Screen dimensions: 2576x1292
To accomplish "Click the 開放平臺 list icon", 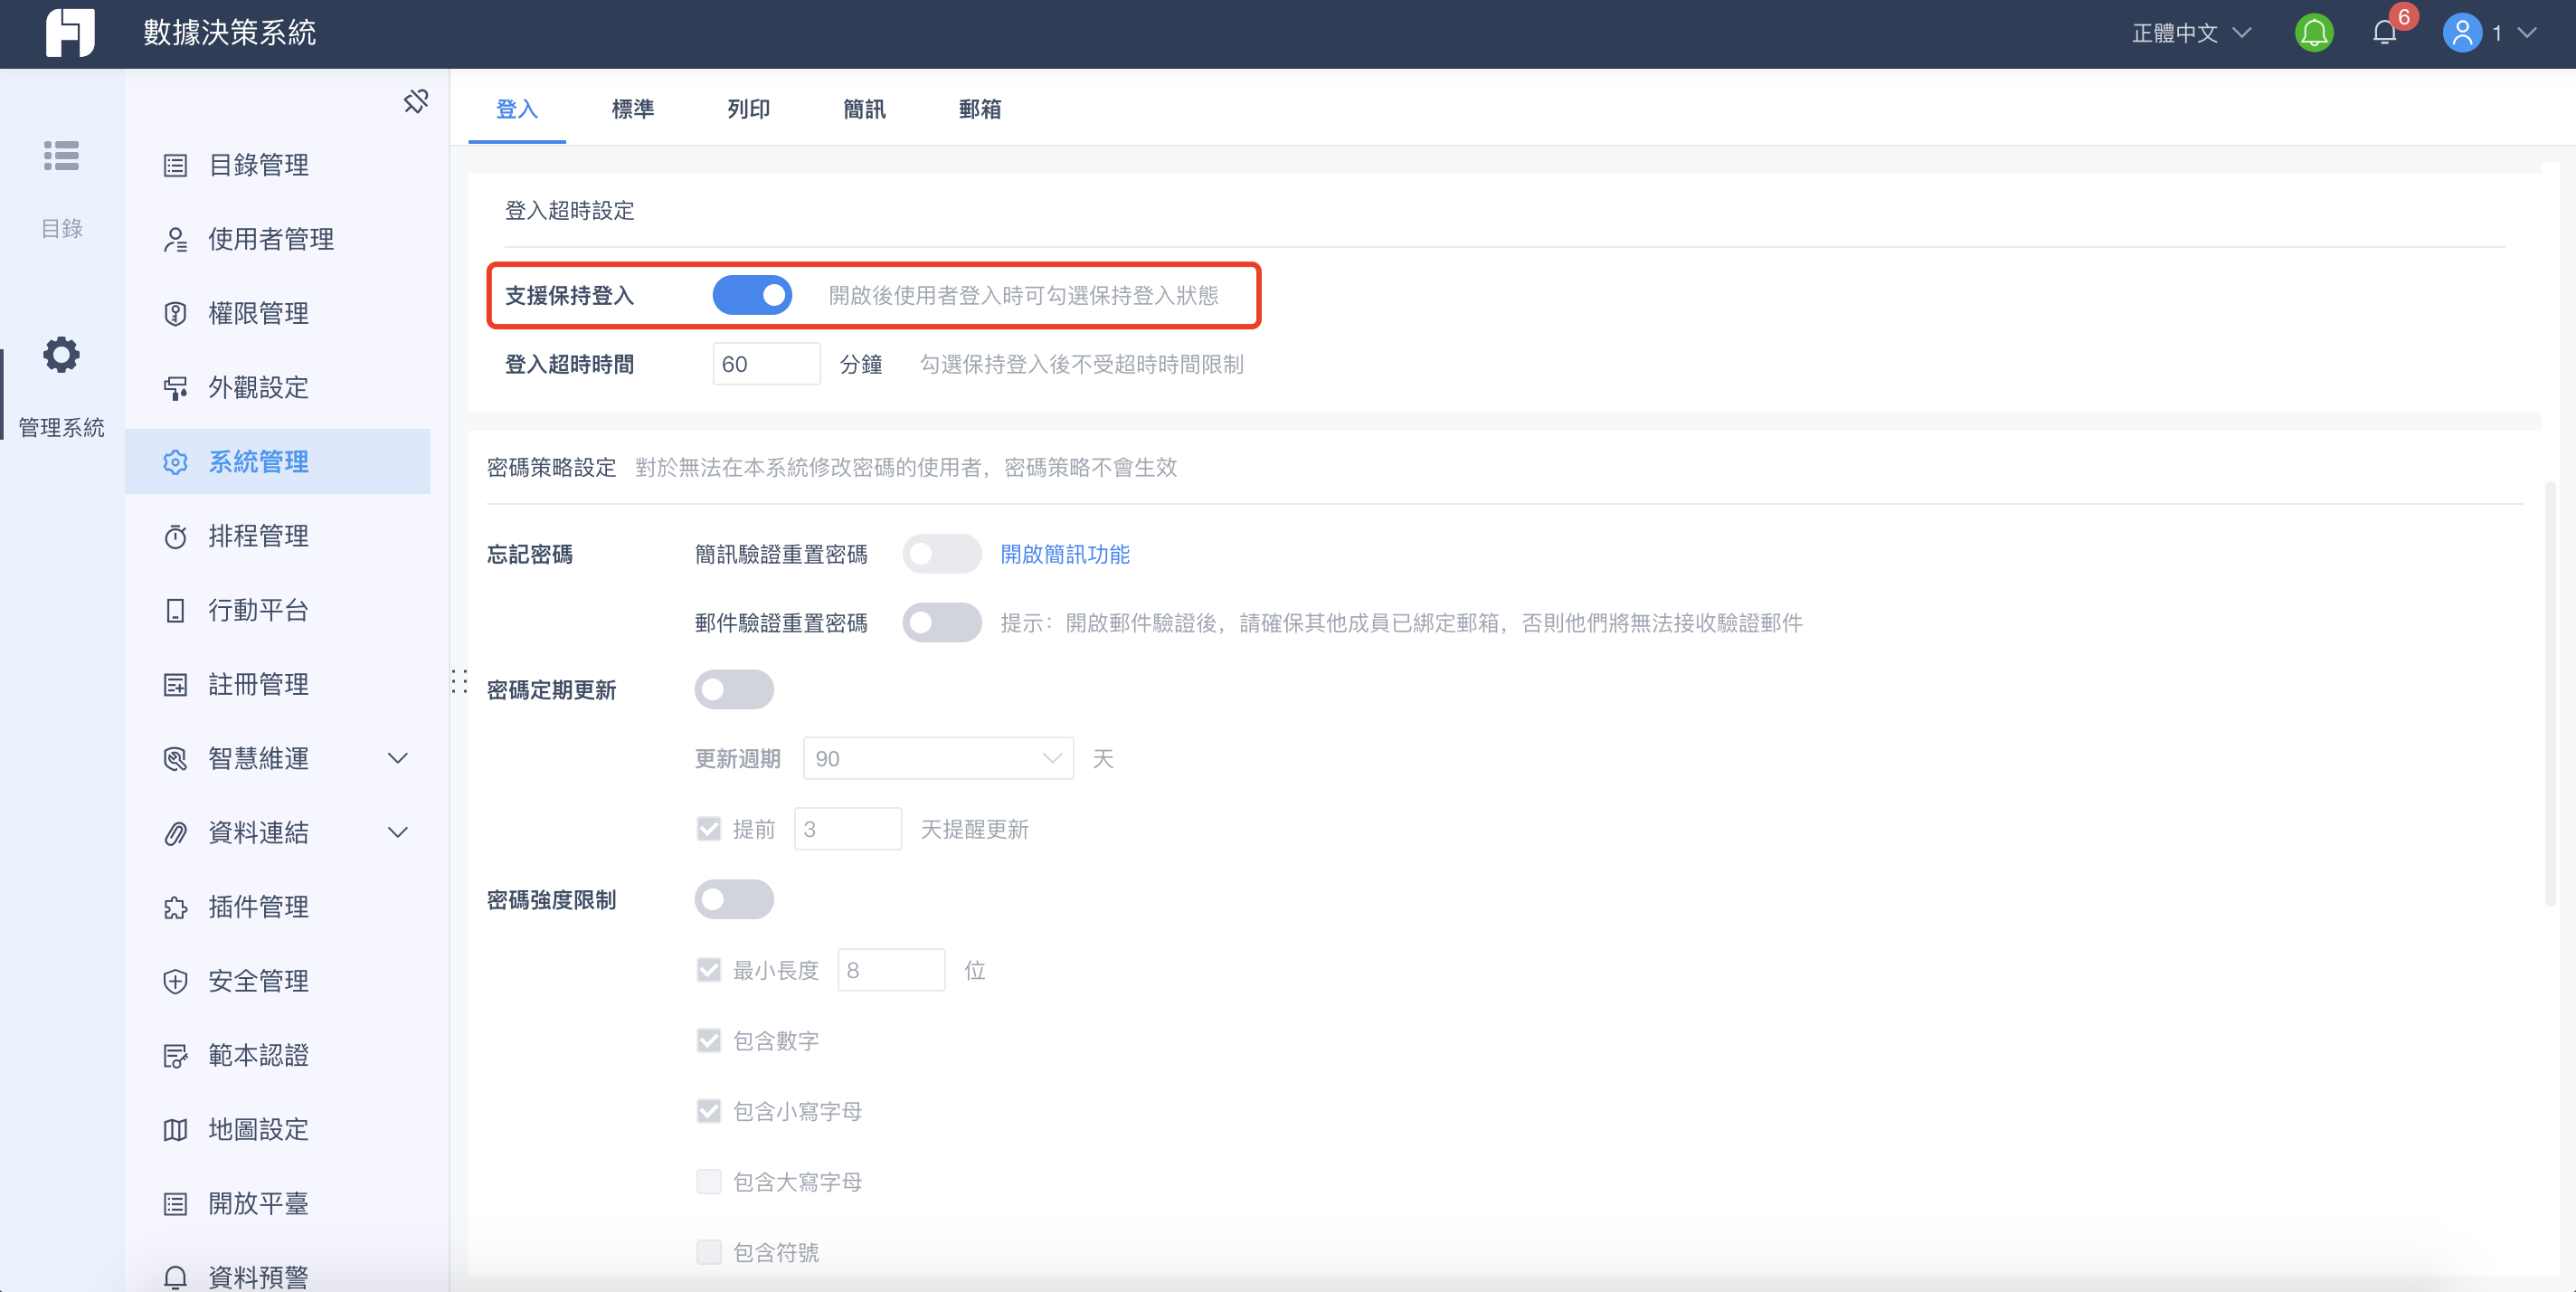I will [175, 1204].
